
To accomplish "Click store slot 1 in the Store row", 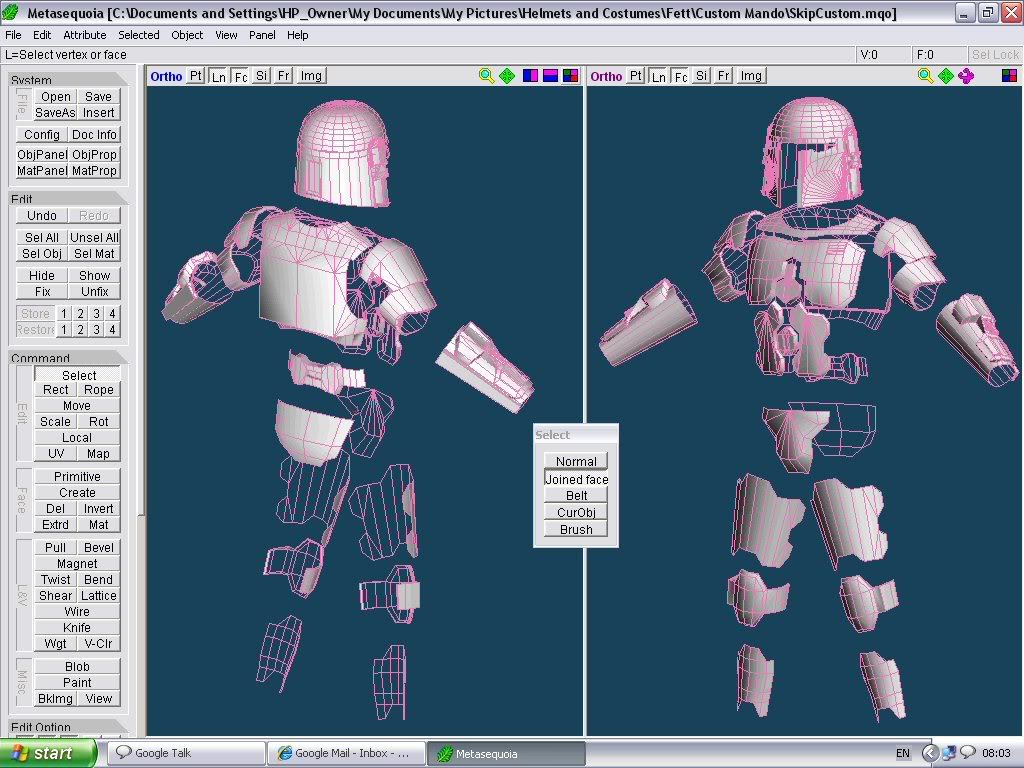I will click(x=64, y=313).
